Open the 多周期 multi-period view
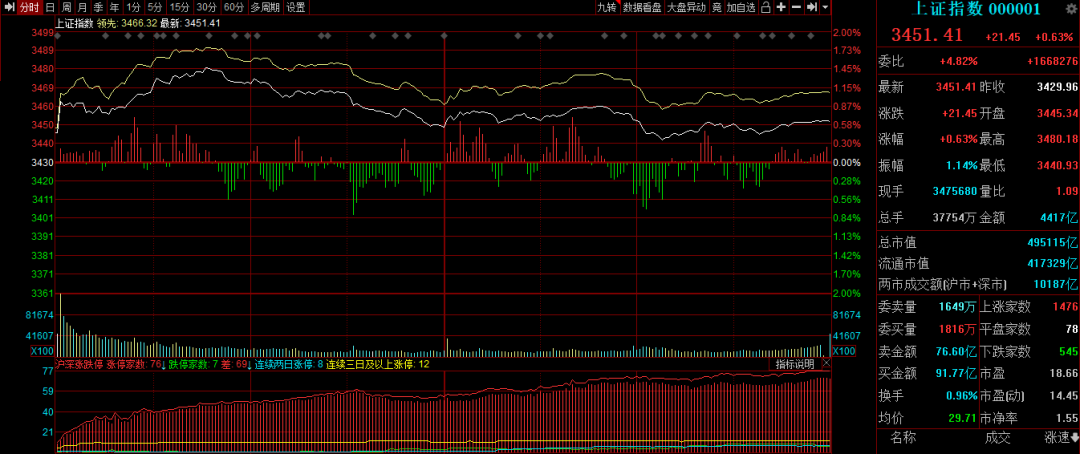 coord(265,8)
